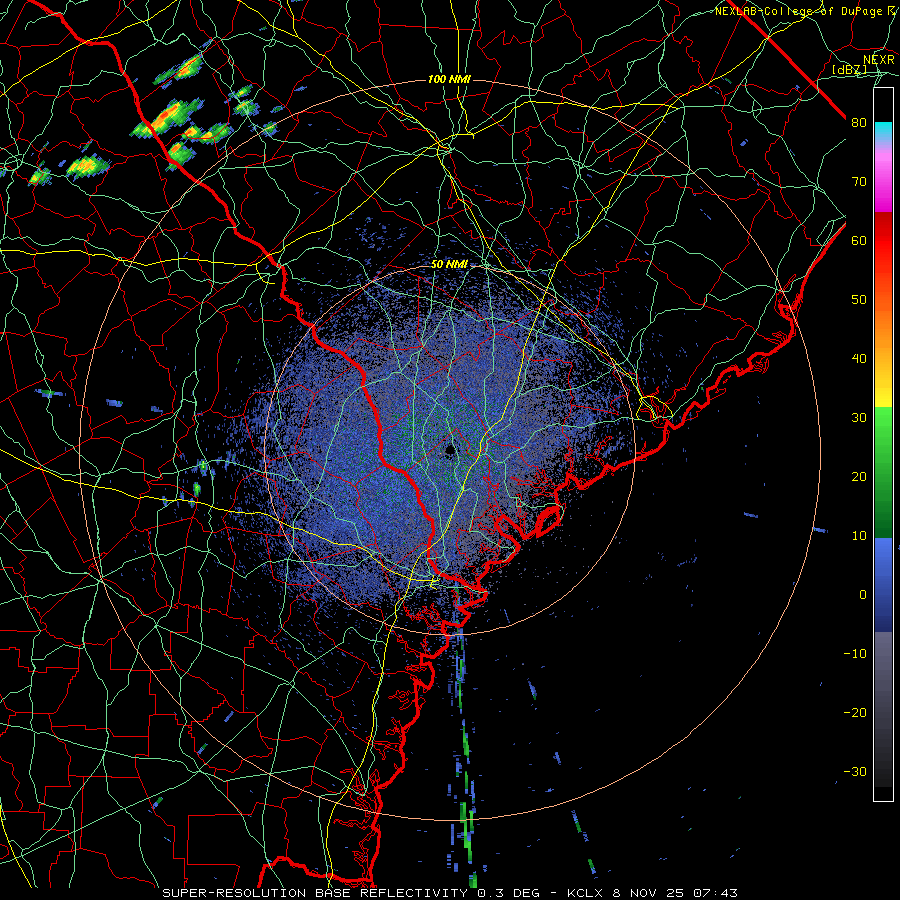Click the 20 value on the dBZ scale
900x900 pixels.
point(859,476)
